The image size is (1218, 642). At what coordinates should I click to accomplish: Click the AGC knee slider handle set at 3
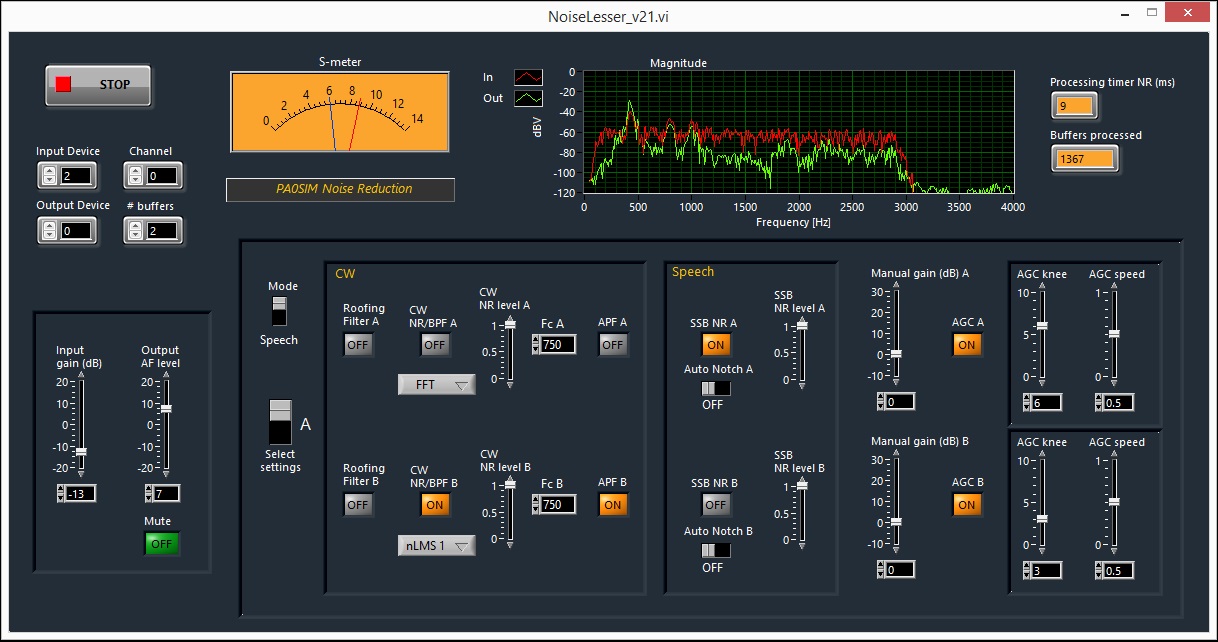[x=1042, y=519]
